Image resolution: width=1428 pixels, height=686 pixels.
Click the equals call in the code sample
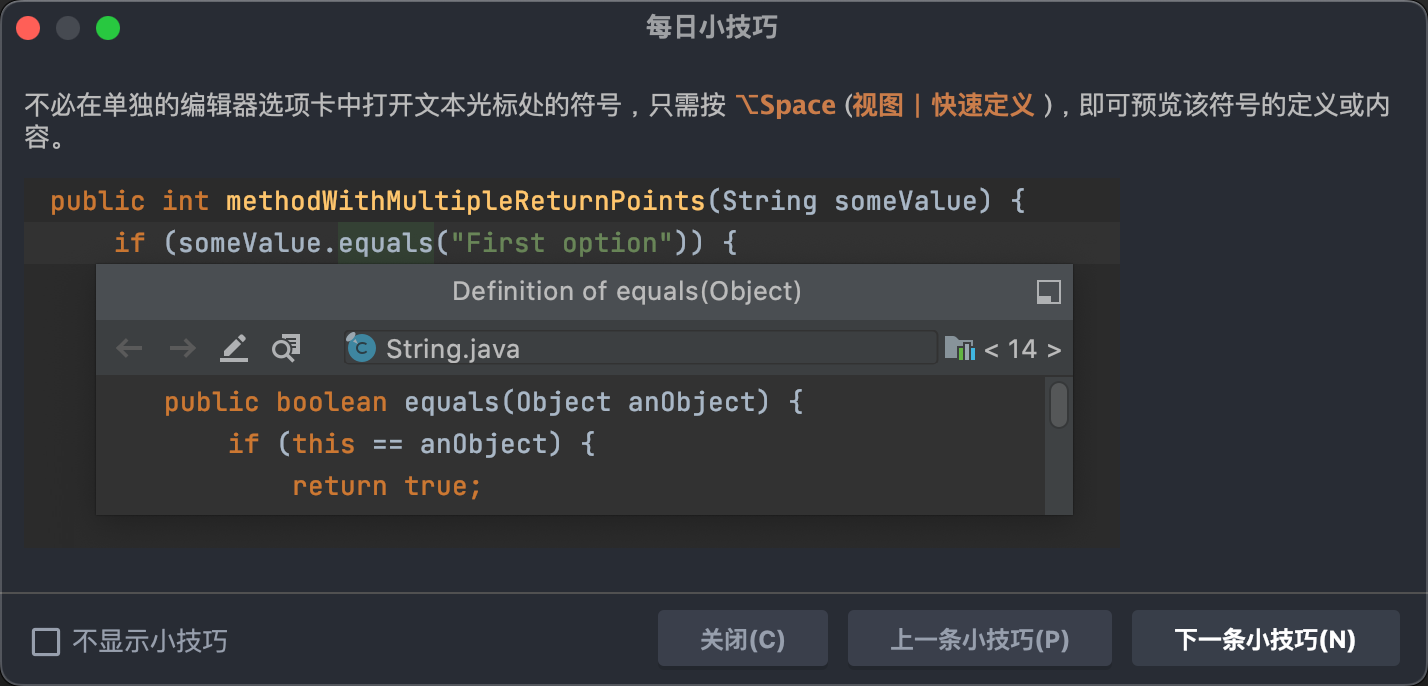(x=386, y=242)
